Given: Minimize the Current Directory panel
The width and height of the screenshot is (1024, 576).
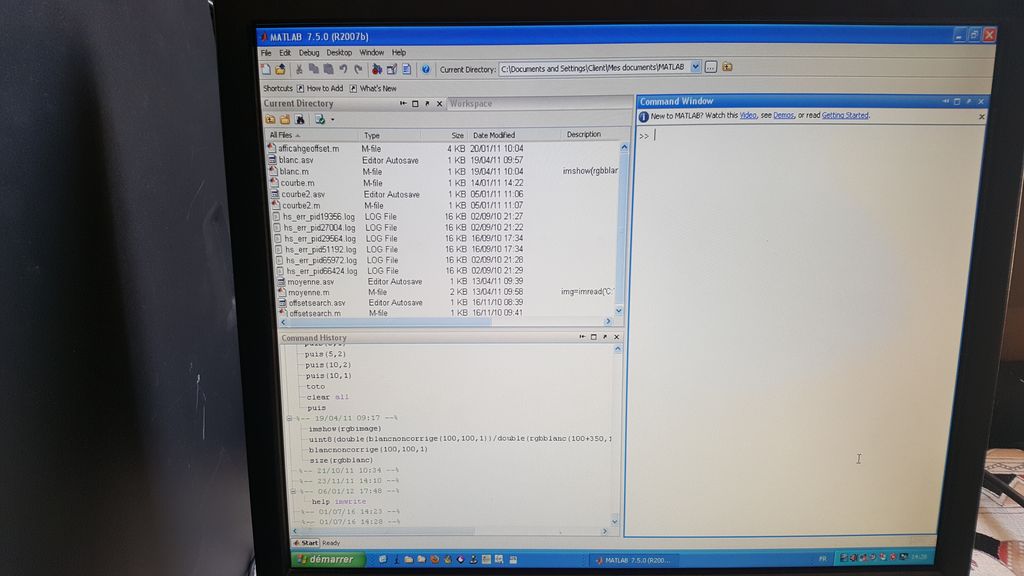Looking at the screenshot, I should (x=403, y=103).
